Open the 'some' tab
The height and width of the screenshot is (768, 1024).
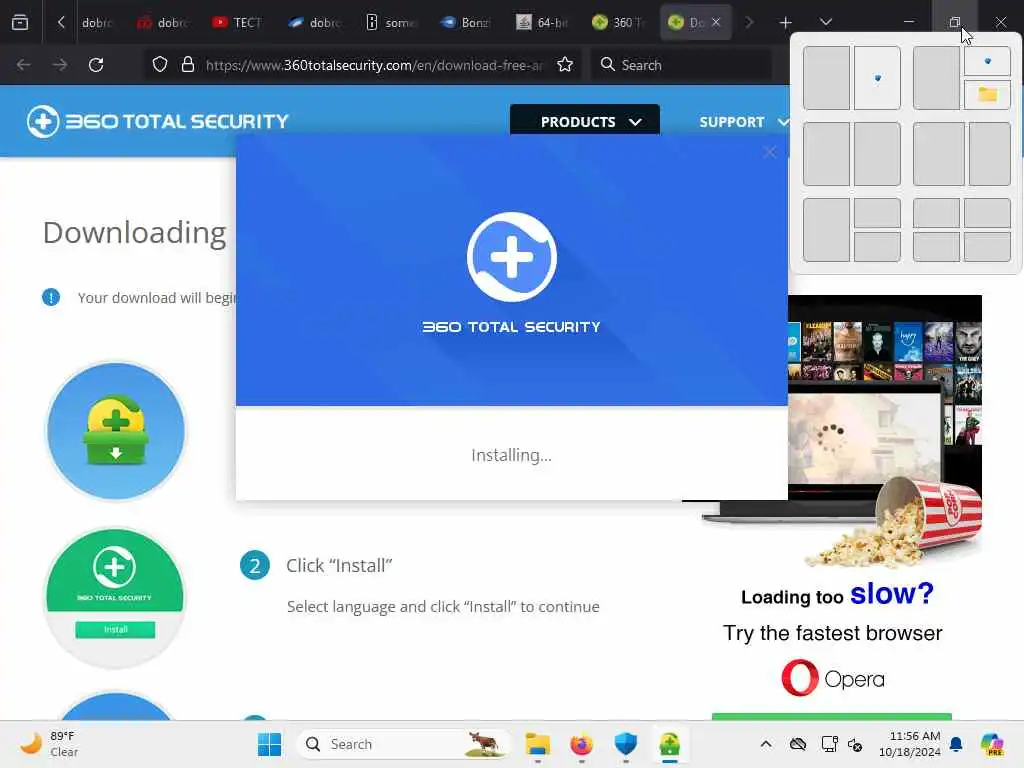pyautogui.click(x=390, y=22)
